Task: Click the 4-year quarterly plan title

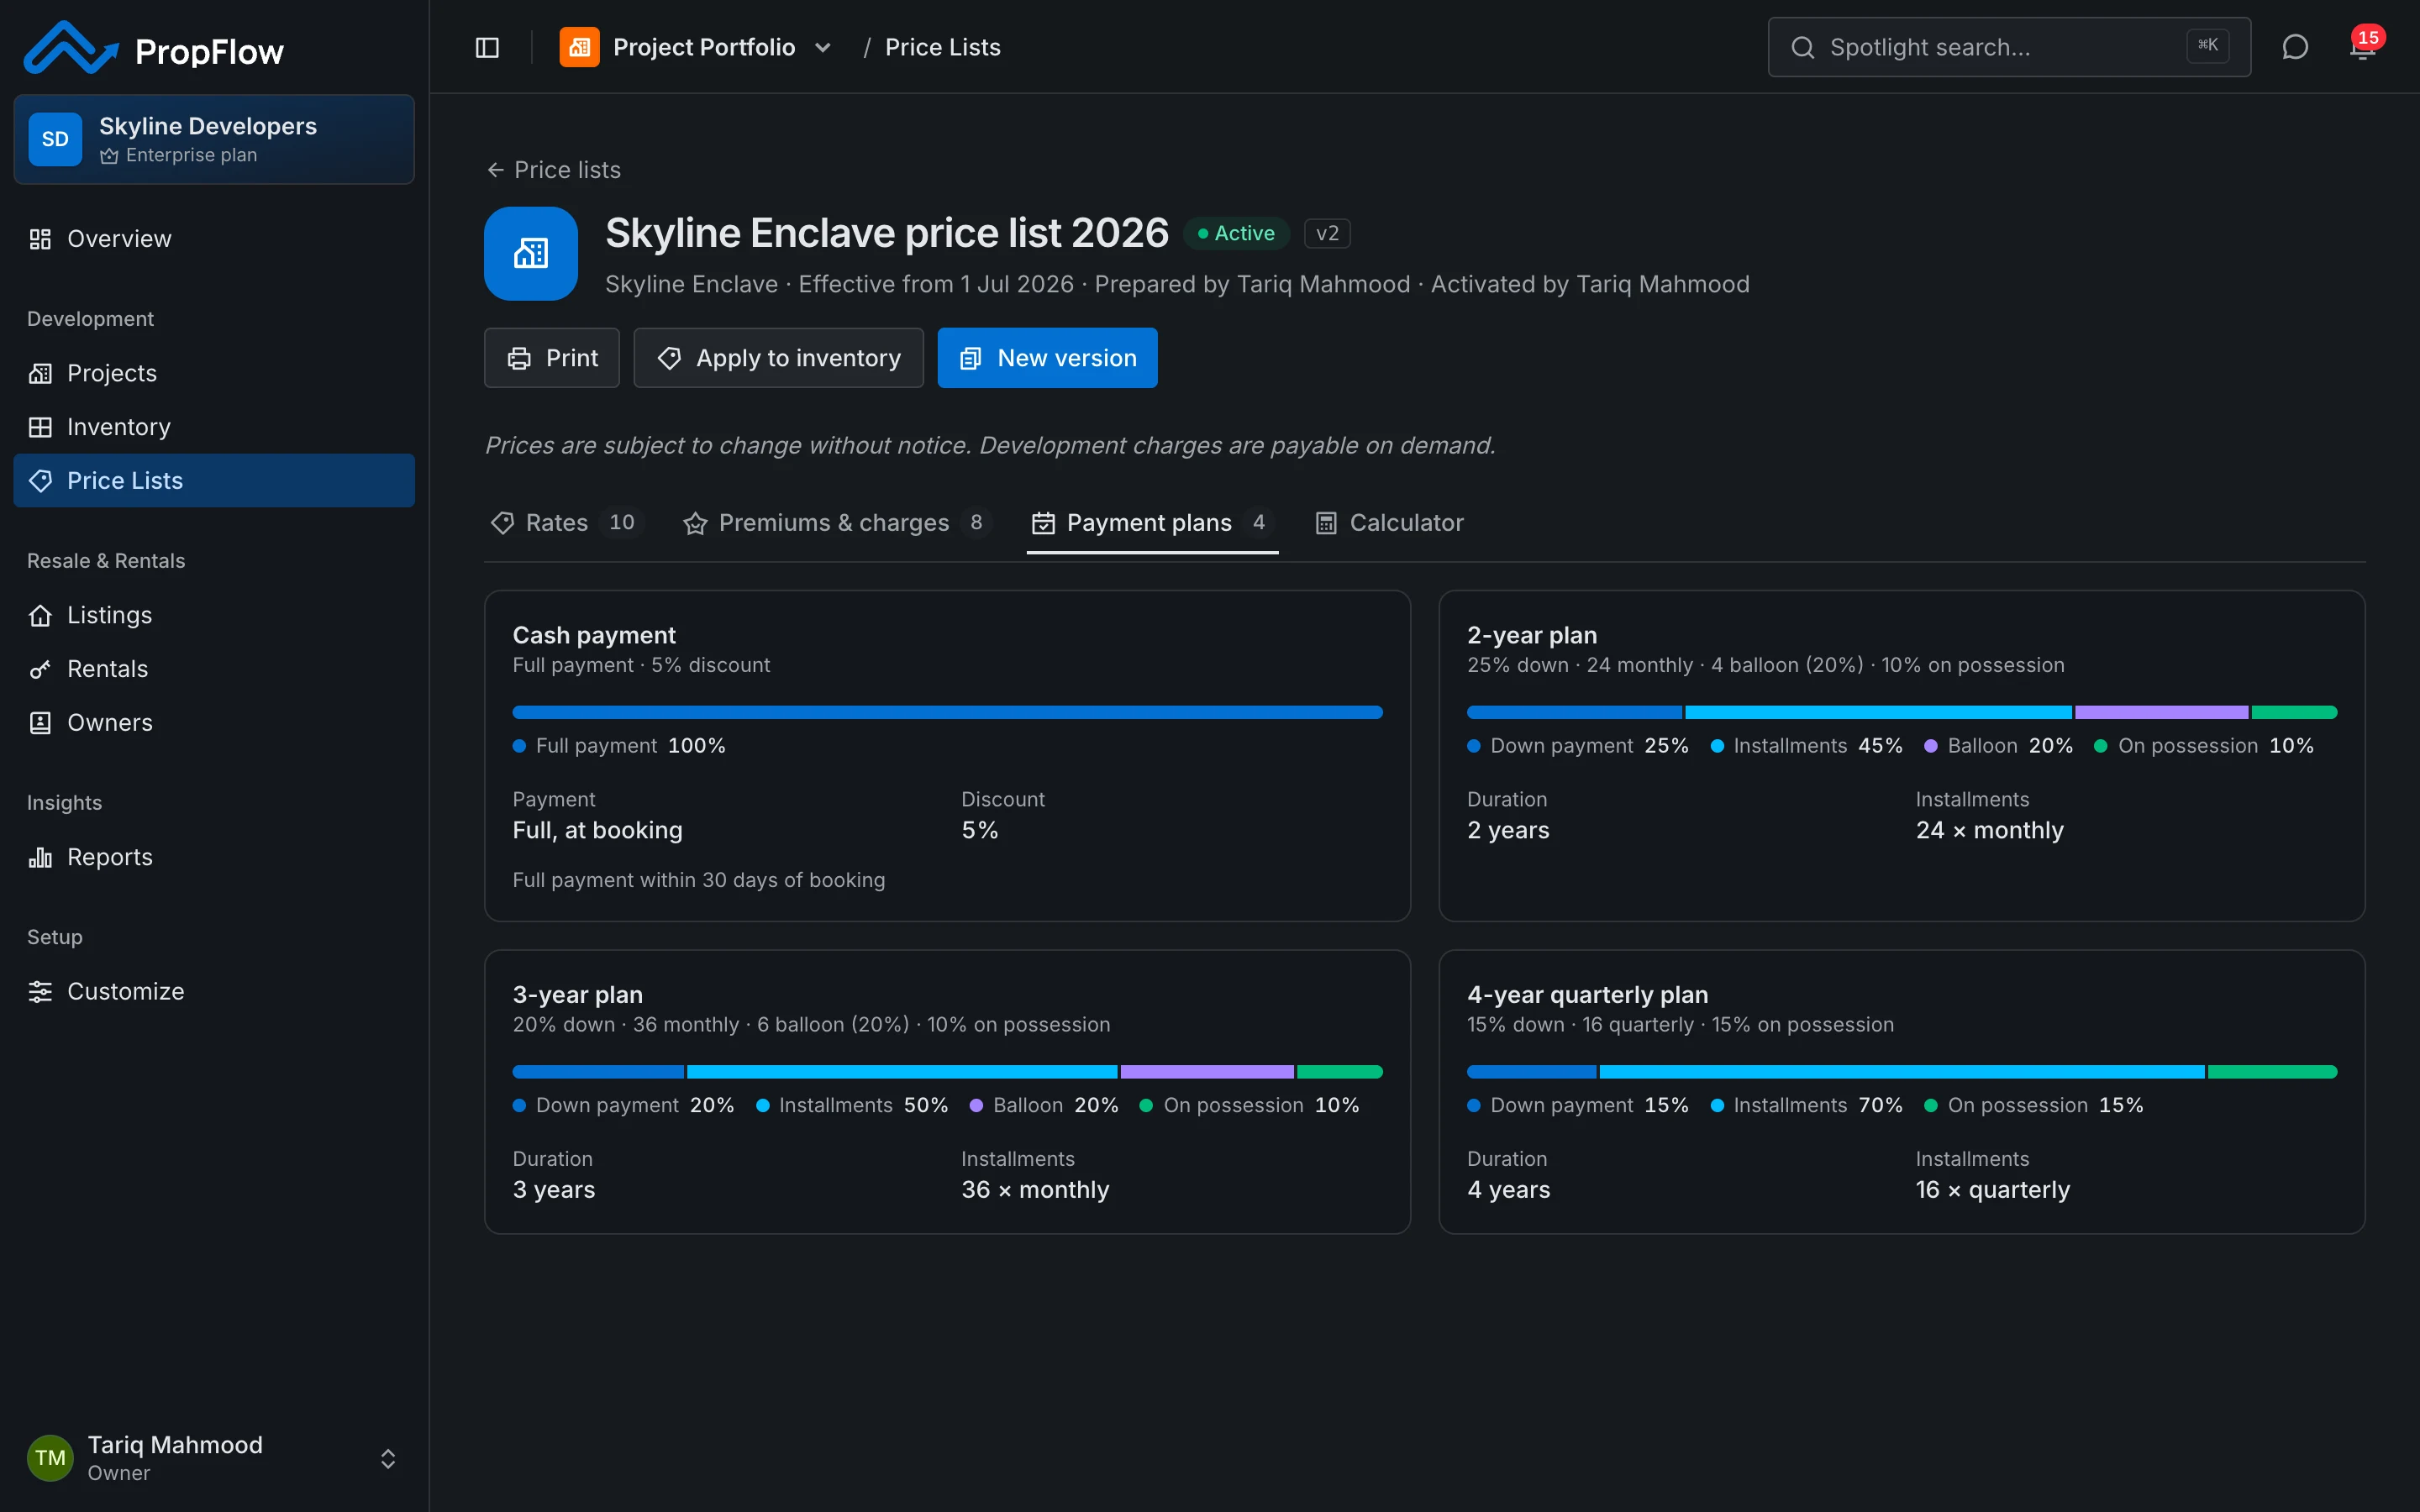Action: (x=1587, y=995)
